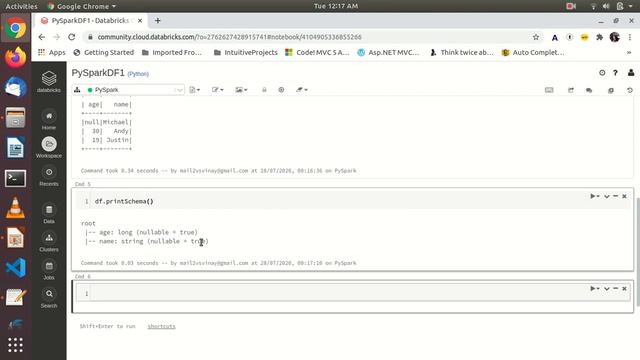Open the Workspace sidebar panel
This screenshot has height=360, width=640.
49,148
